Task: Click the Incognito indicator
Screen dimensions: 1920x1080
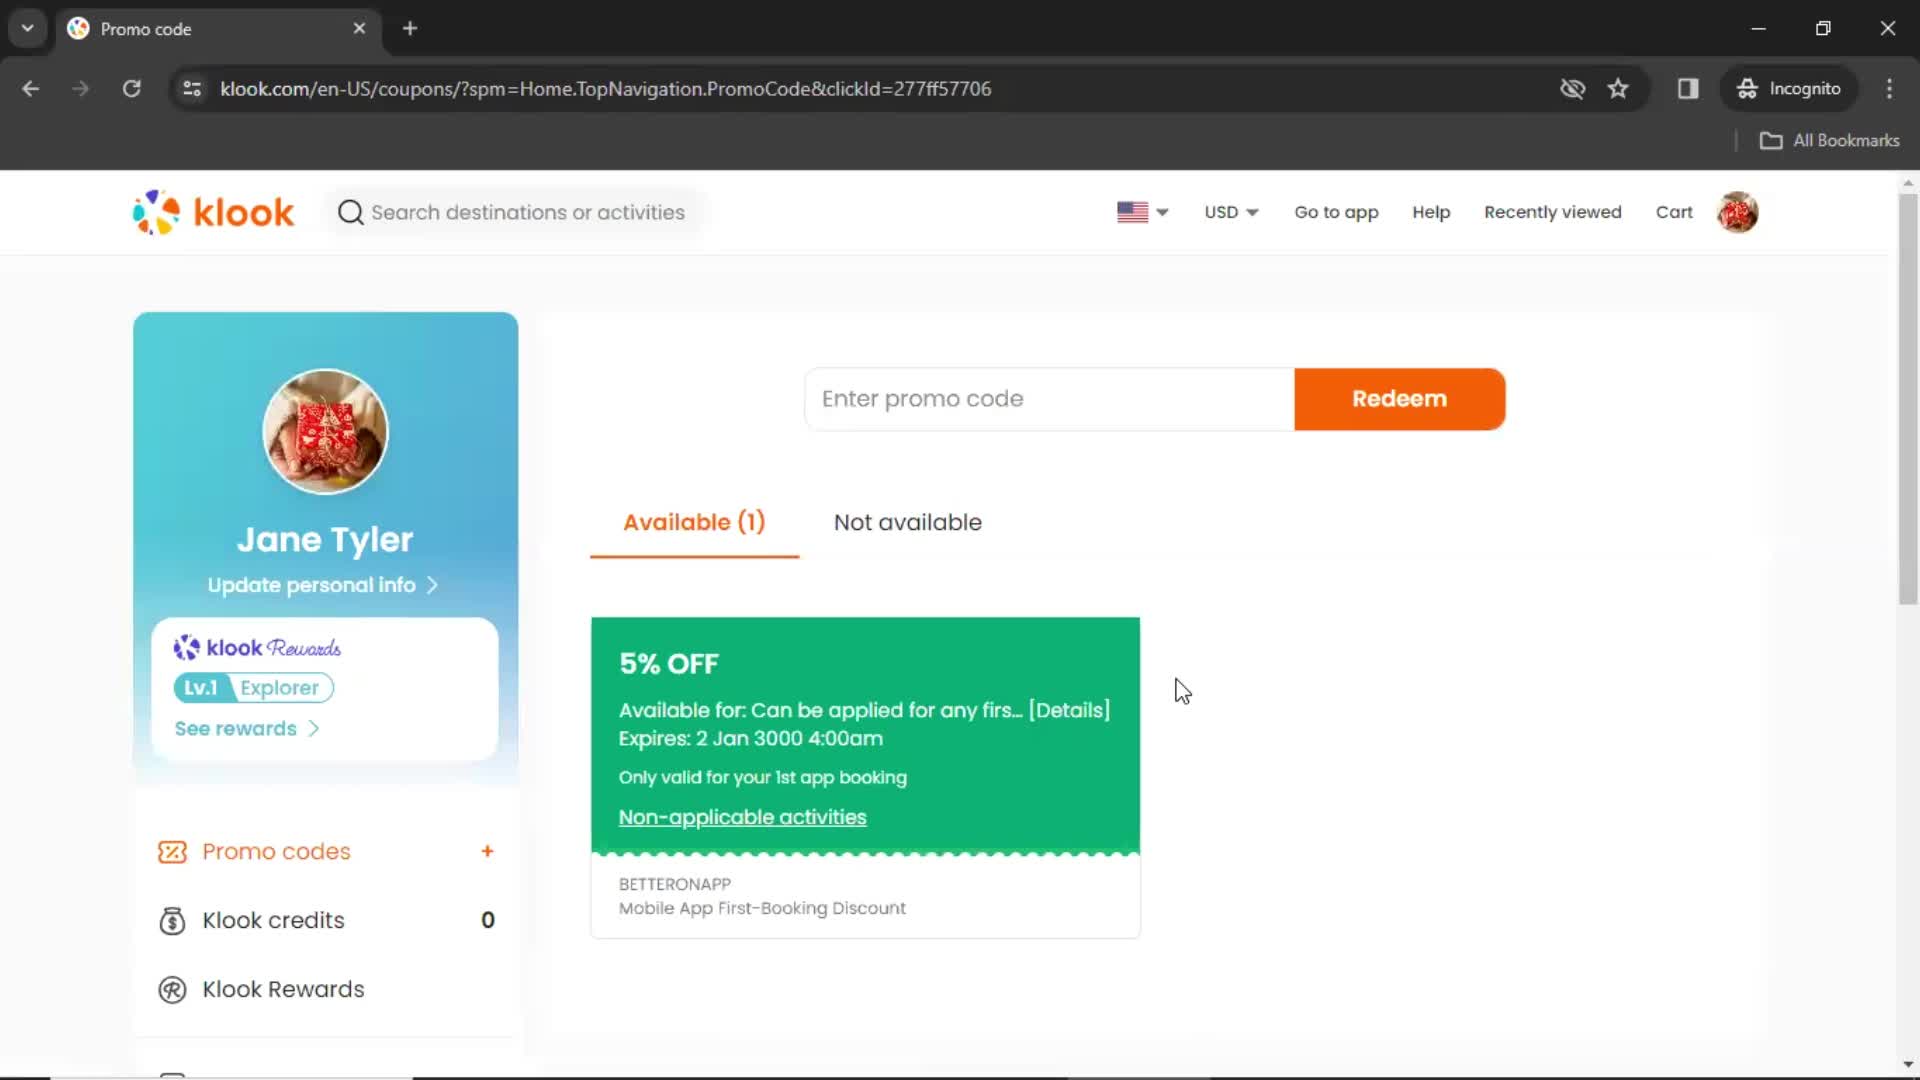Action: coord(1789,89)
